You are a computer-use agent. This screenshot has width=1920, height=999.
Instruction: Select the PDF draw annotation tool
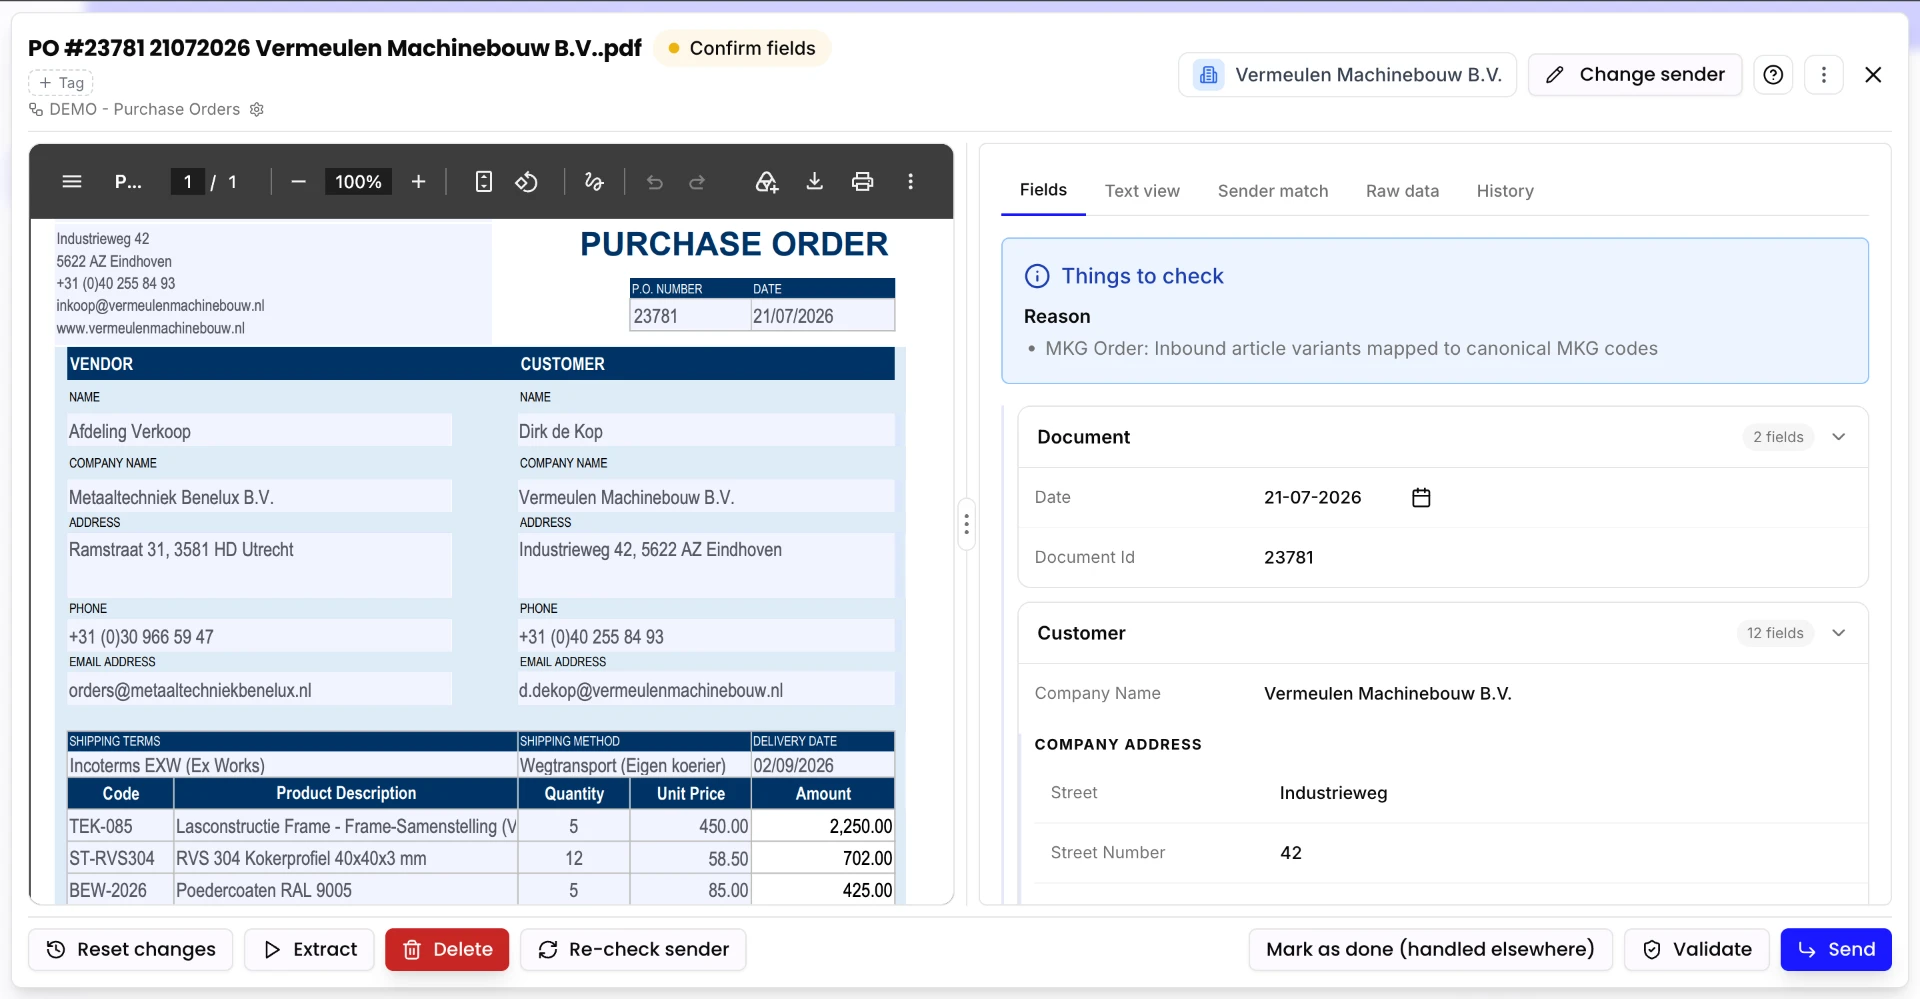[594, 181]
